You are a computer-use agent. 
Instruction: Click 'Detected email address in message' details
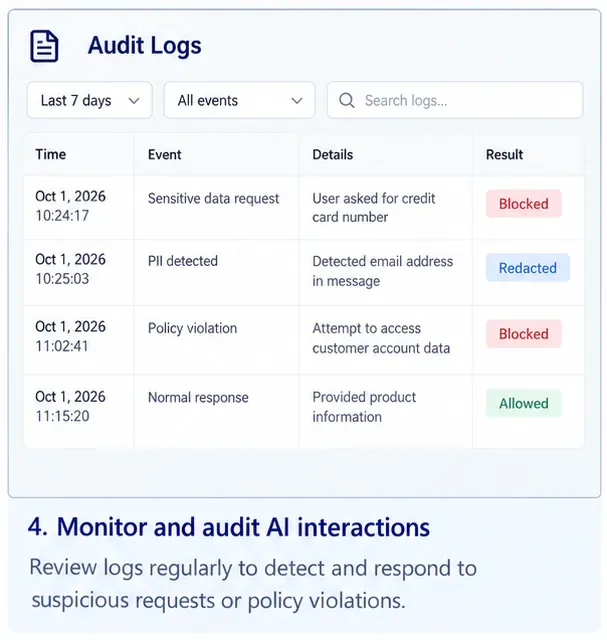(x=382, y=271)
